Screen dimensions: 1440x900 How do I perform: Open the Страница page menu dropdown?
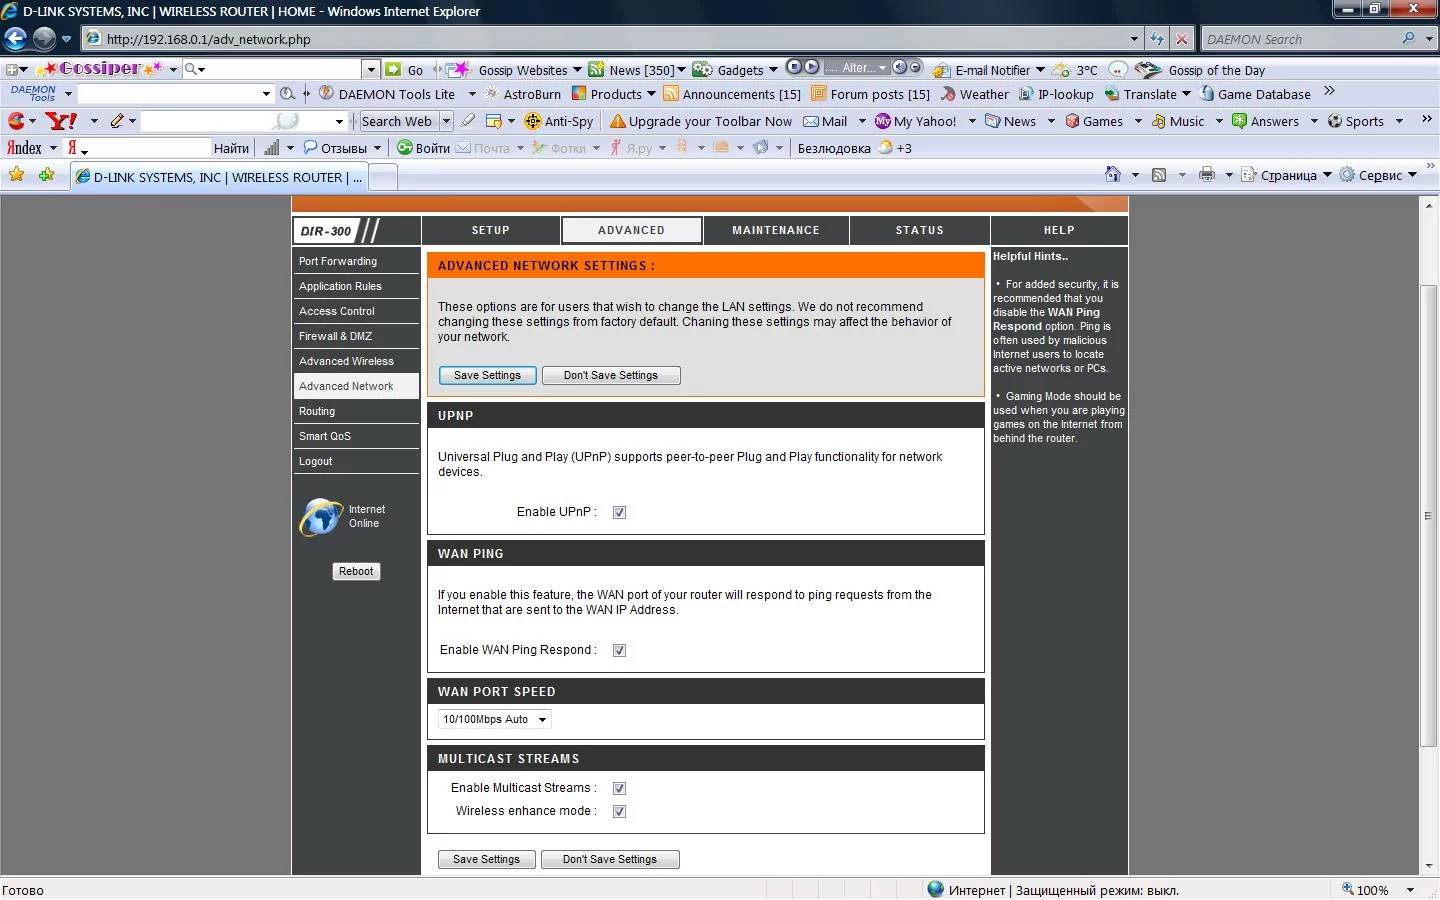click(x=1327, y=175)
